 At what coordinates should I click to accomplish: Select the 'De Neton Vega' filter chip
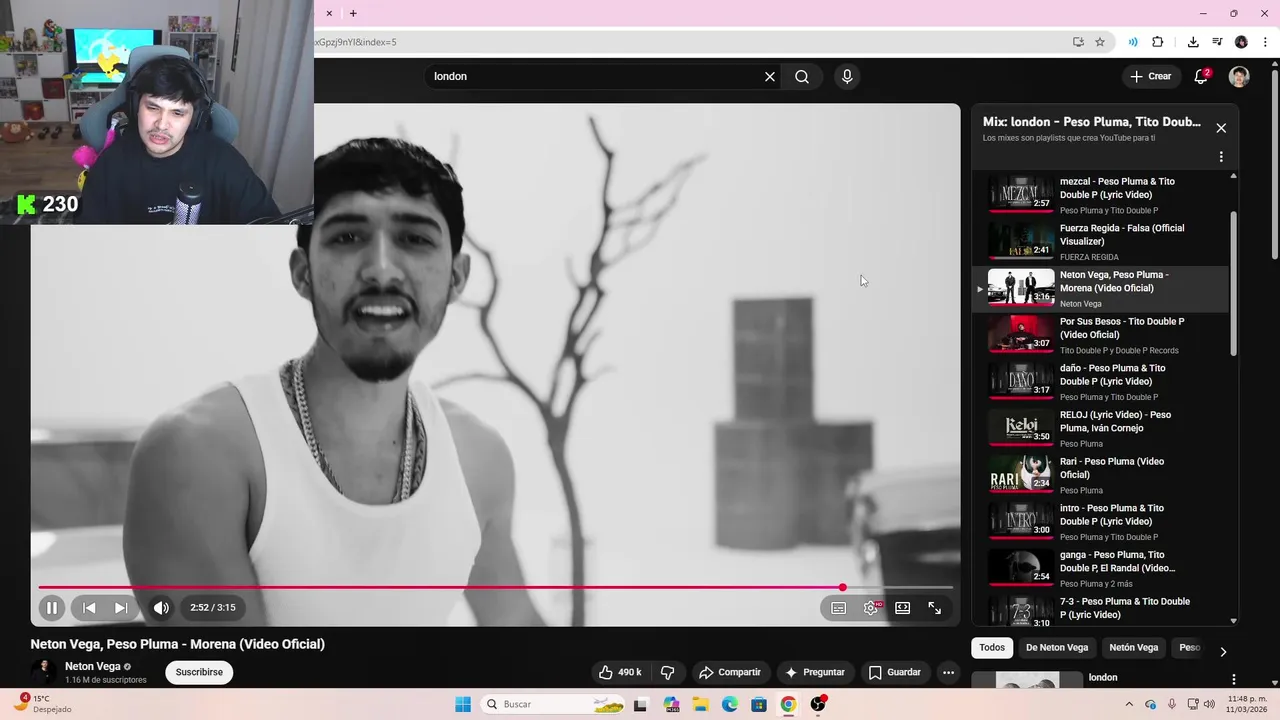pos(1057,648)
